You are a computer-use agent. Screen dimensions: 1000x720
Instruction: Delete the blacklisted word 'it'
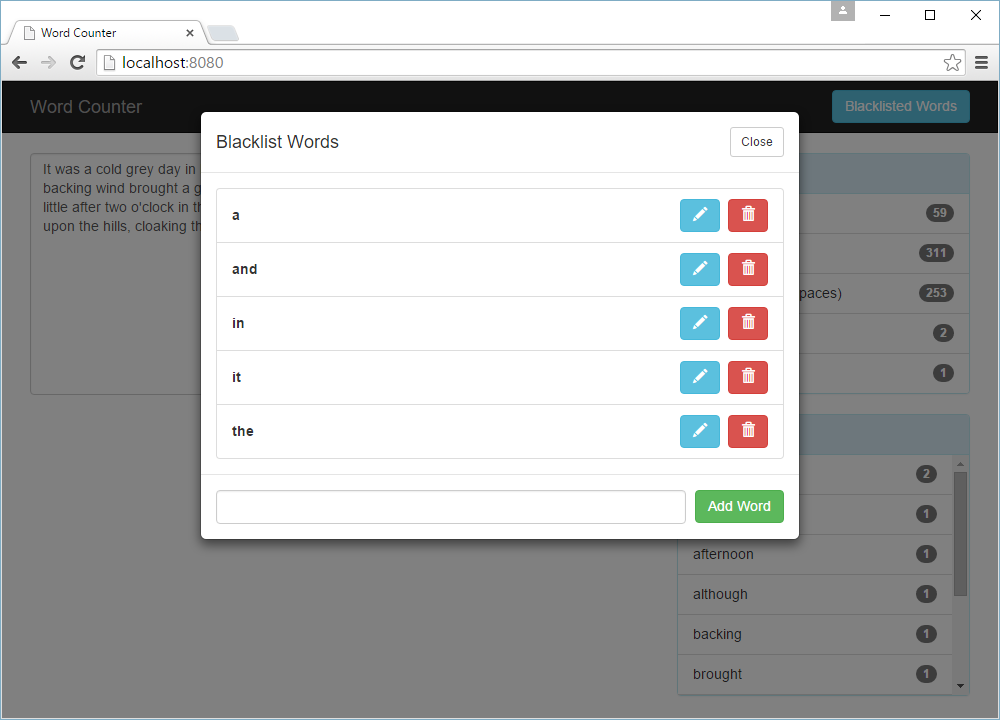(748, 377)
